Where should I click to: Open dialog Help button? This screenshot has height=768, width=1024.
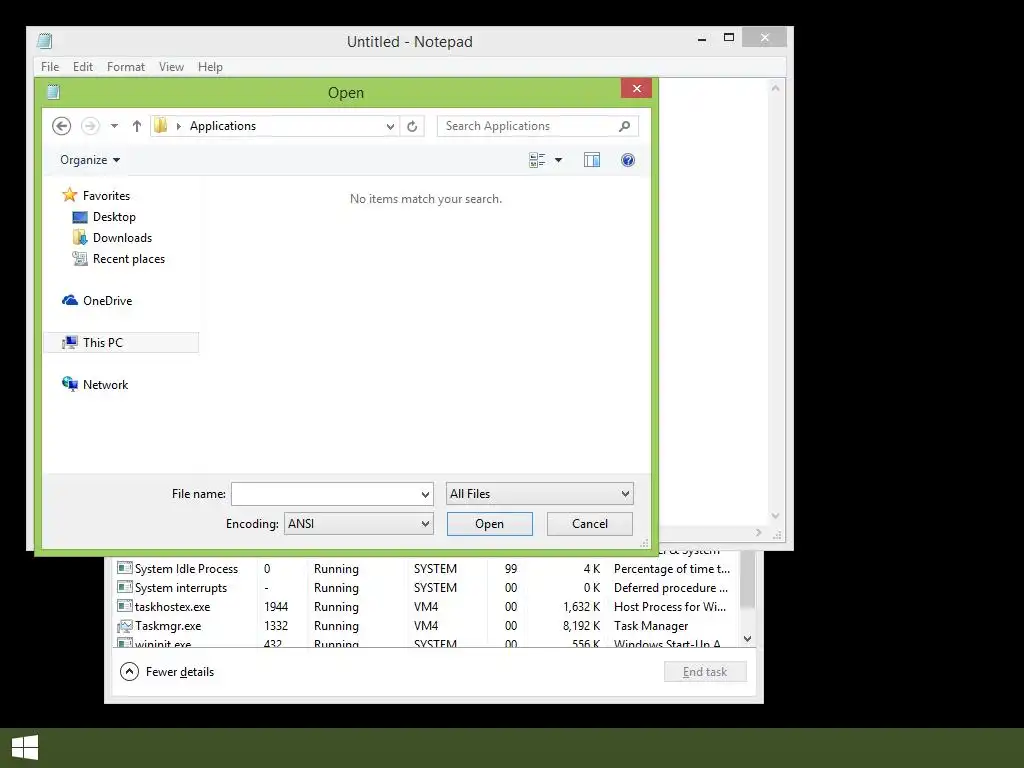pyautogui.click(x=628, y=160)
